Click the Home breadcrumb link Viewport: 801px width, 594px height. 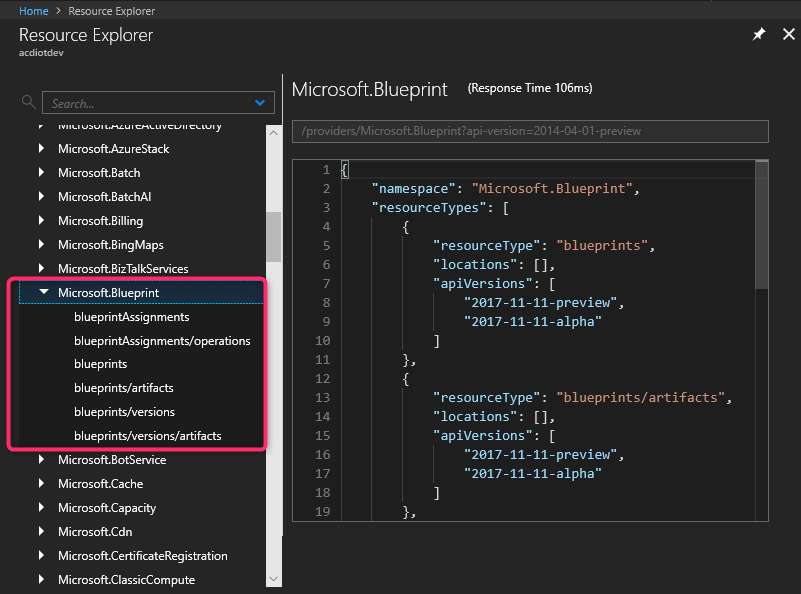pyautogui.click(x=33, y=11)
